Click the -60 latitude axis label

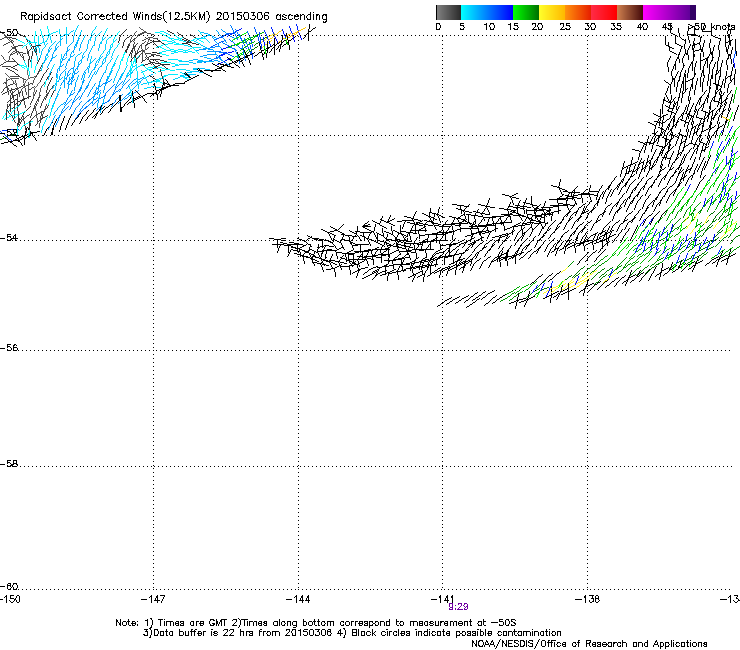(x=9, y=586)
